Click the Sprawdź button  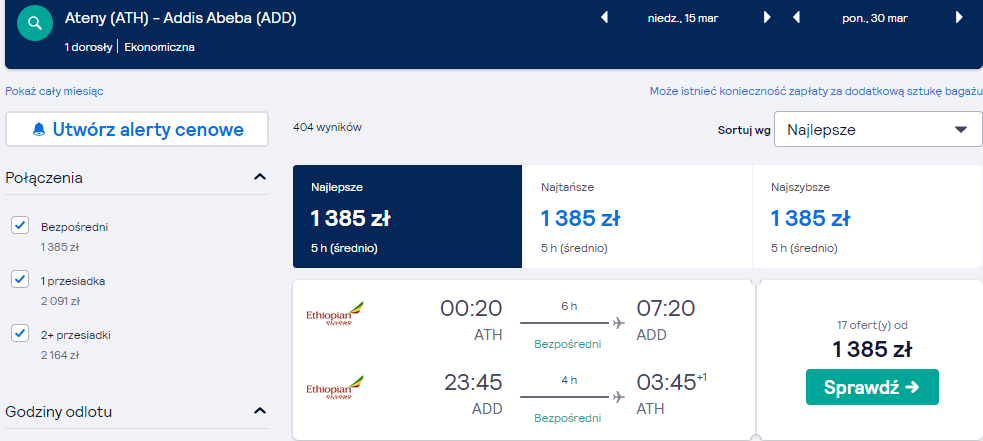coord(872,387)
